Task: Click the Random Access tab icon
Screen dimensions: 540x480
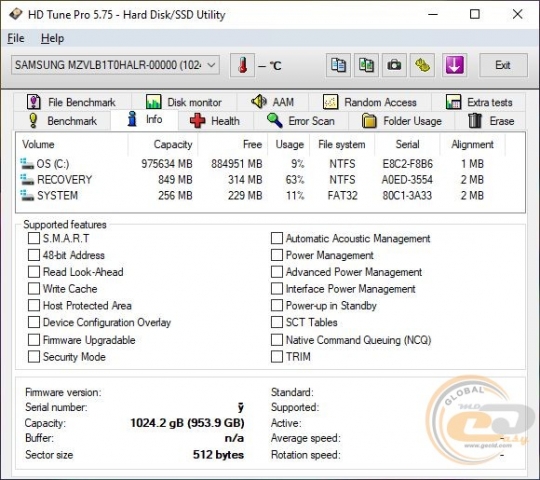Action: (330, 102)
